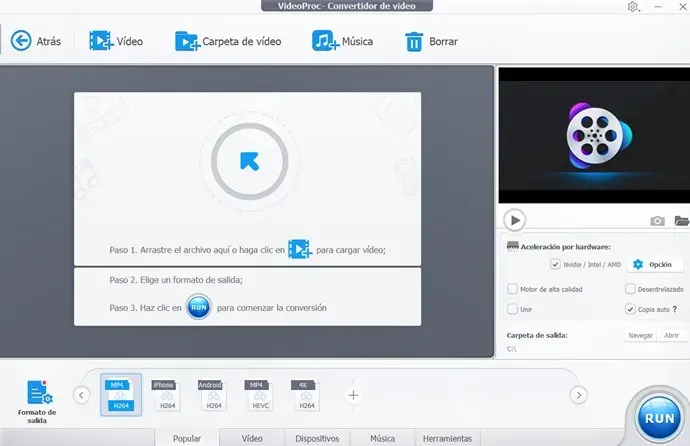Screen dimensions: 690x446
Task: Enable Desentrelazado checkbox
Action: (630, 289)
